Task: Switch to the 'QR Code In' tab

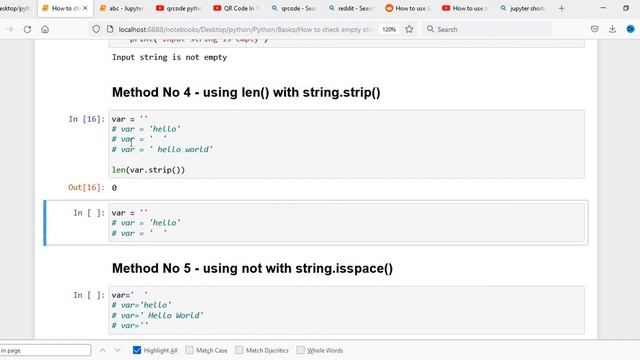Action: (x=236, y=8)
